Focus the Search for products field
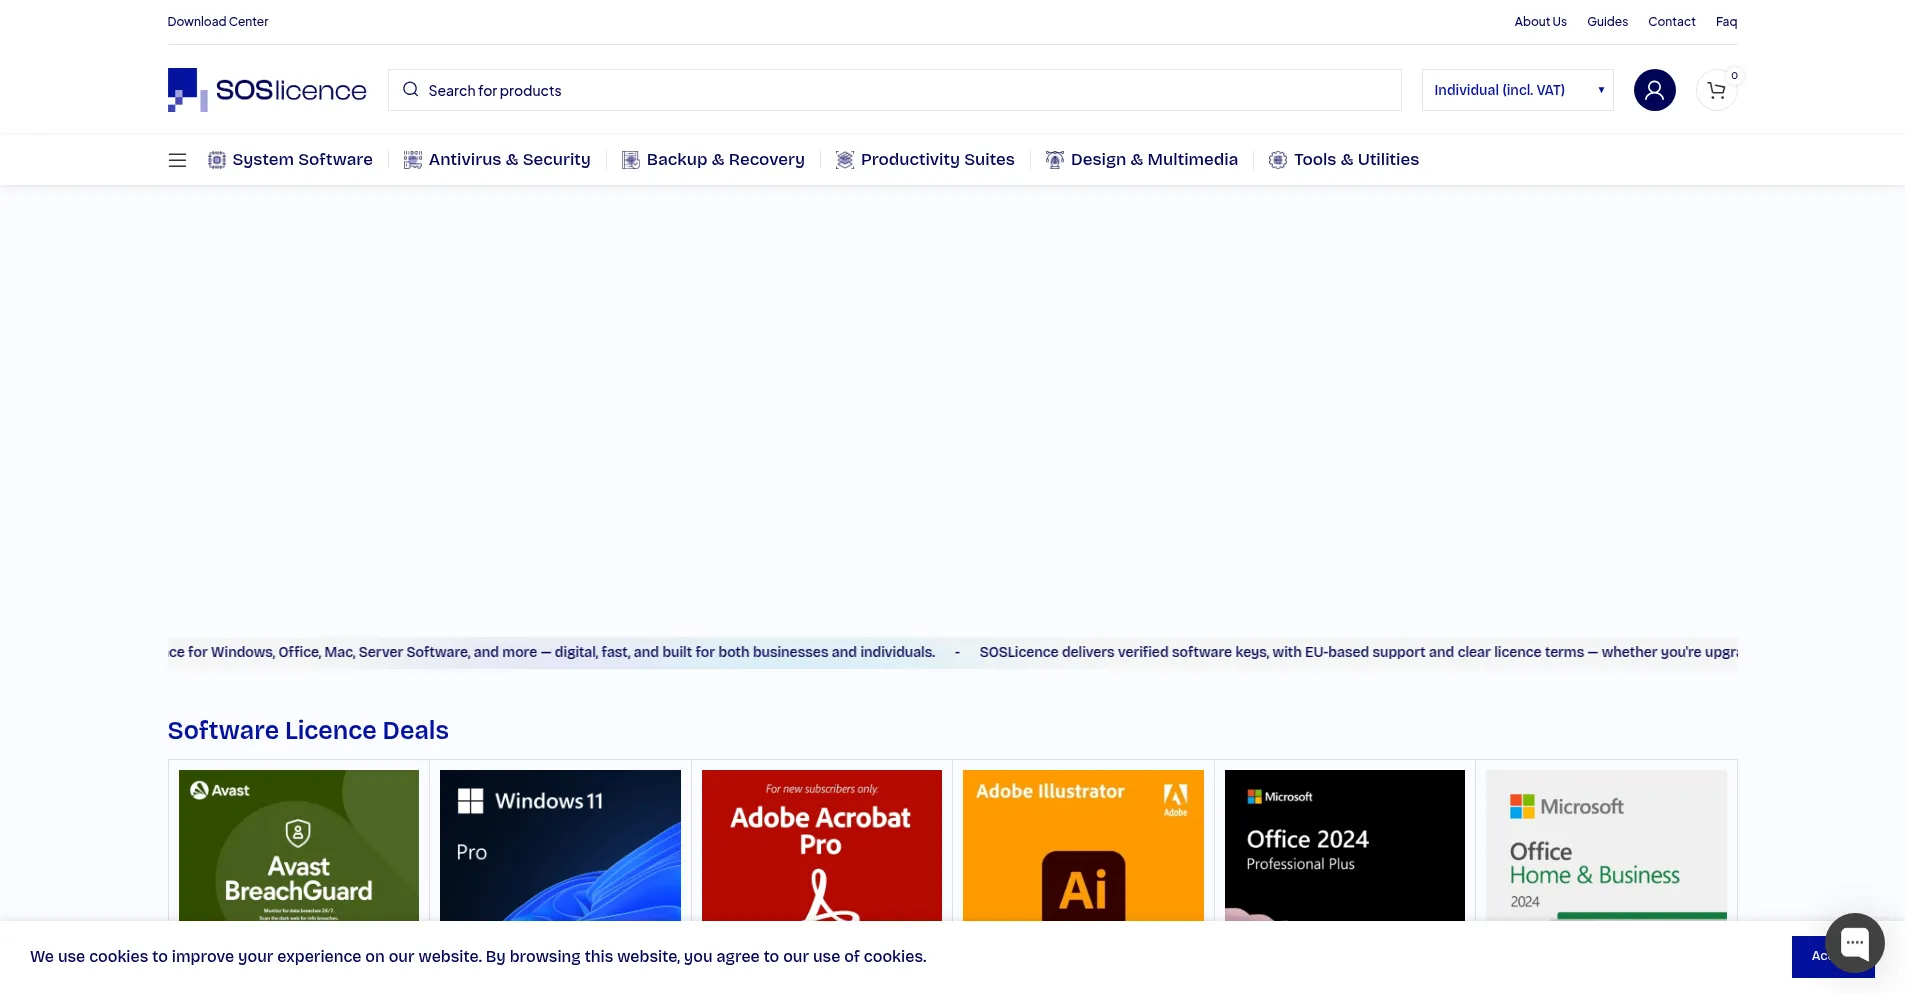This screenshot has height=993, width=1920. pyautogui.click(x=895, y=90)
